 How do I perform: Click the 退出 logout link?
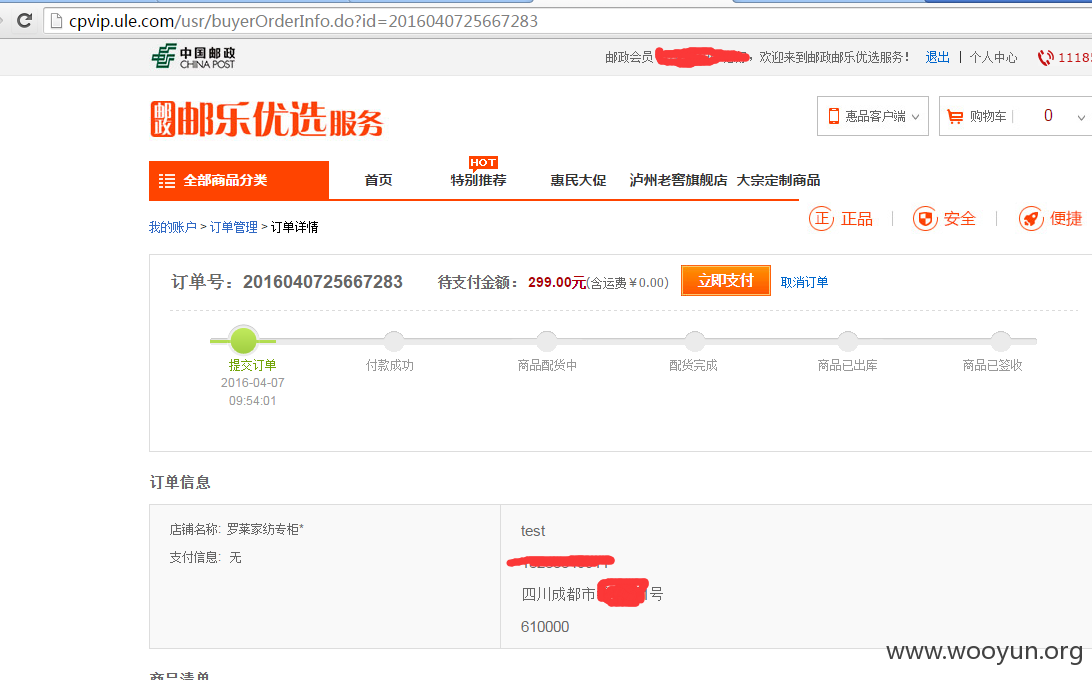[x=937, y=57]
